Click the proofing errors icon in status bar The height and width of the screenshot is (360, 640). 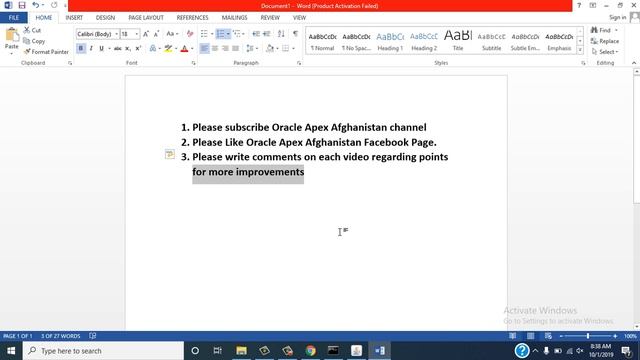[93, 336]
